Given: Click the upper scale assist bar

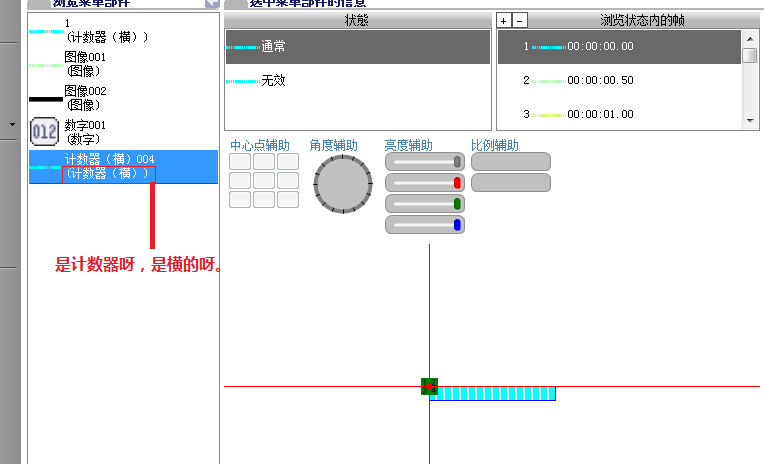Looking at the screenshot, I should tap(511, 162).
